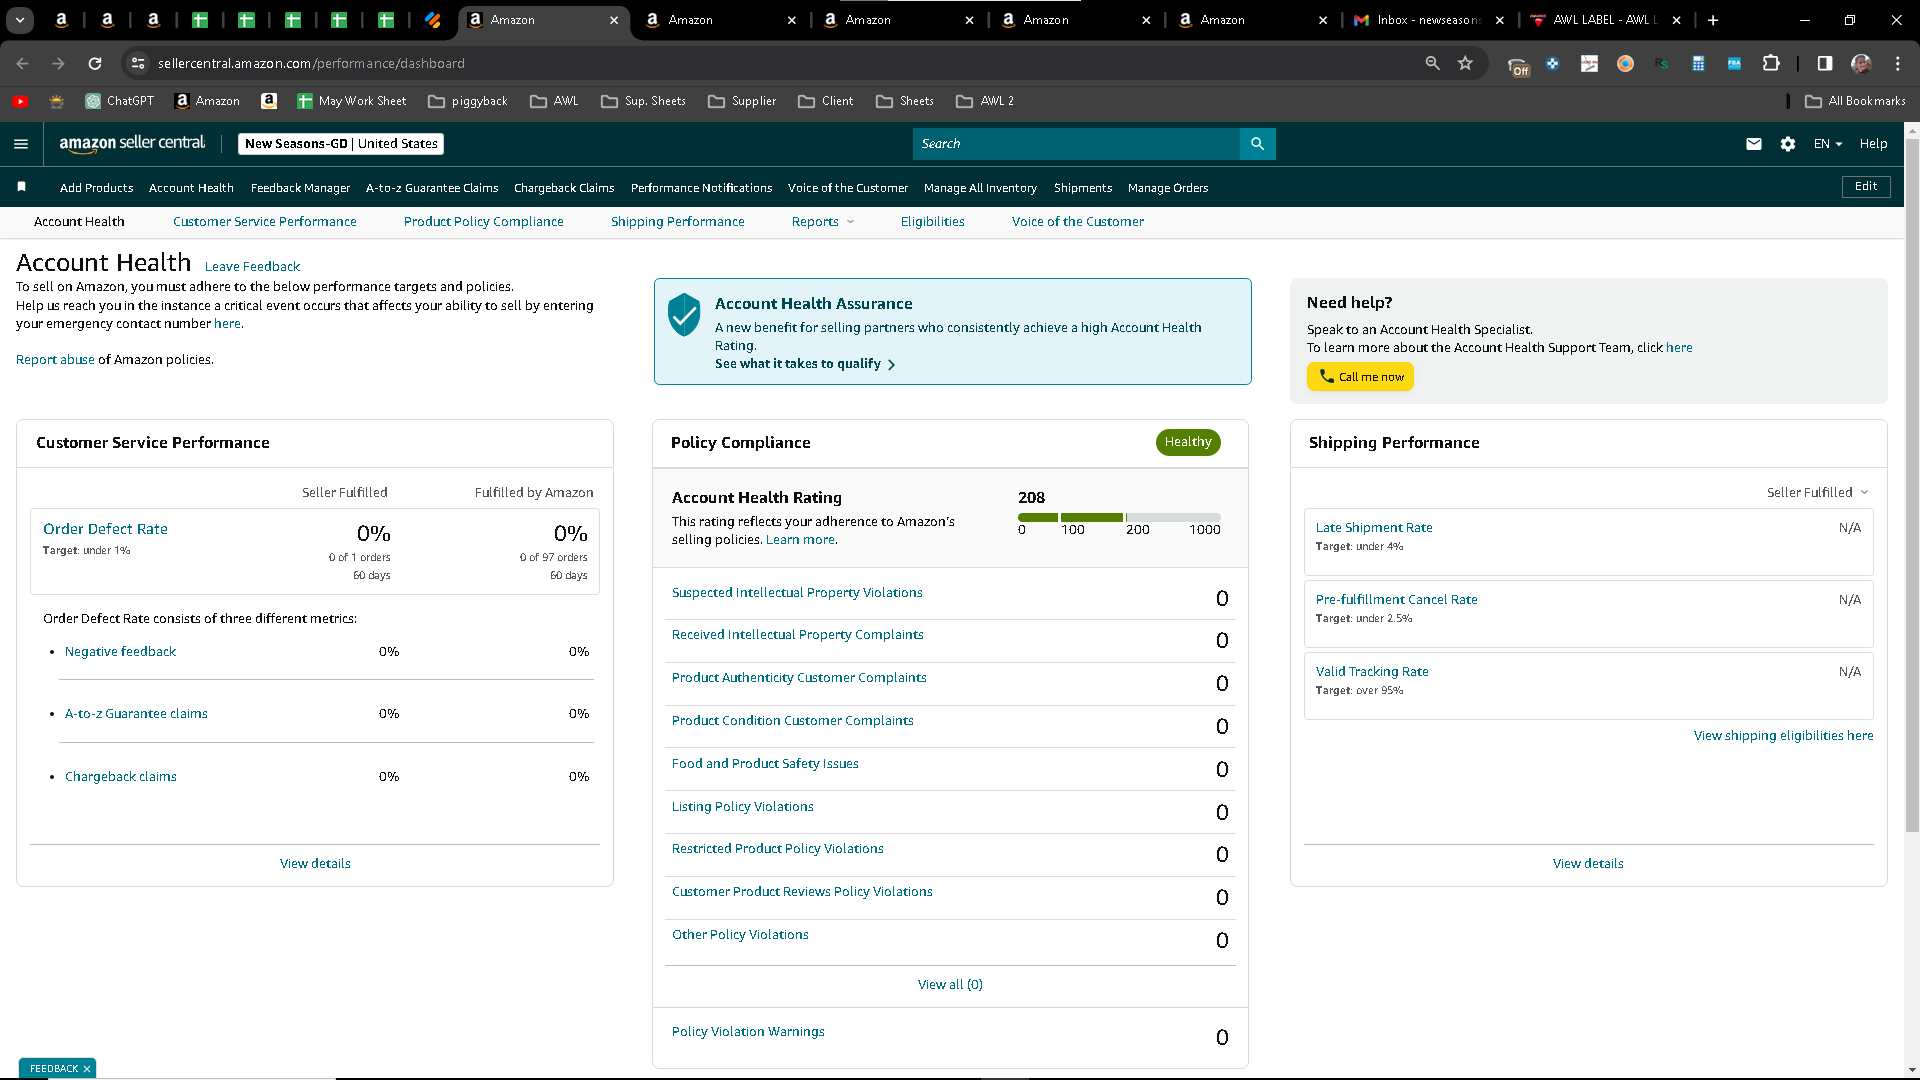Image resolution: width=1920 pixels, height=1080 pixels.
Task: Click the Order Defect Rate link
Action: tap(105, 529)
